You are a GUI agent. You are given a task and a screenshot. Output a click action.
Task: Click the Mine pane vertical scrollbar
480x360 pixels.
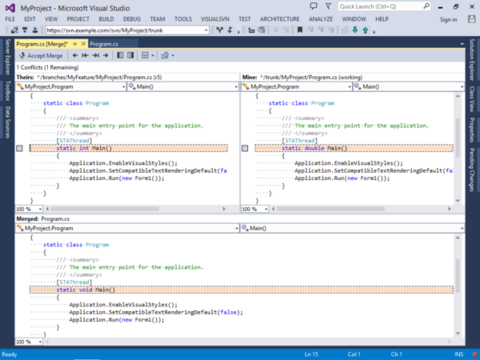[x=458, y=148]
